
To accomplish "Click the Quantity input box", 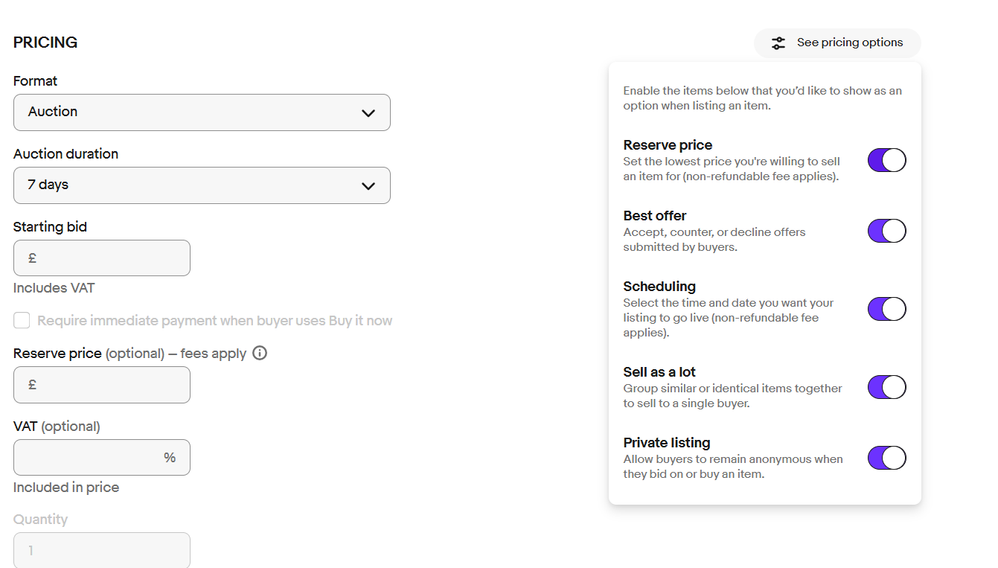I will (102, 550).
